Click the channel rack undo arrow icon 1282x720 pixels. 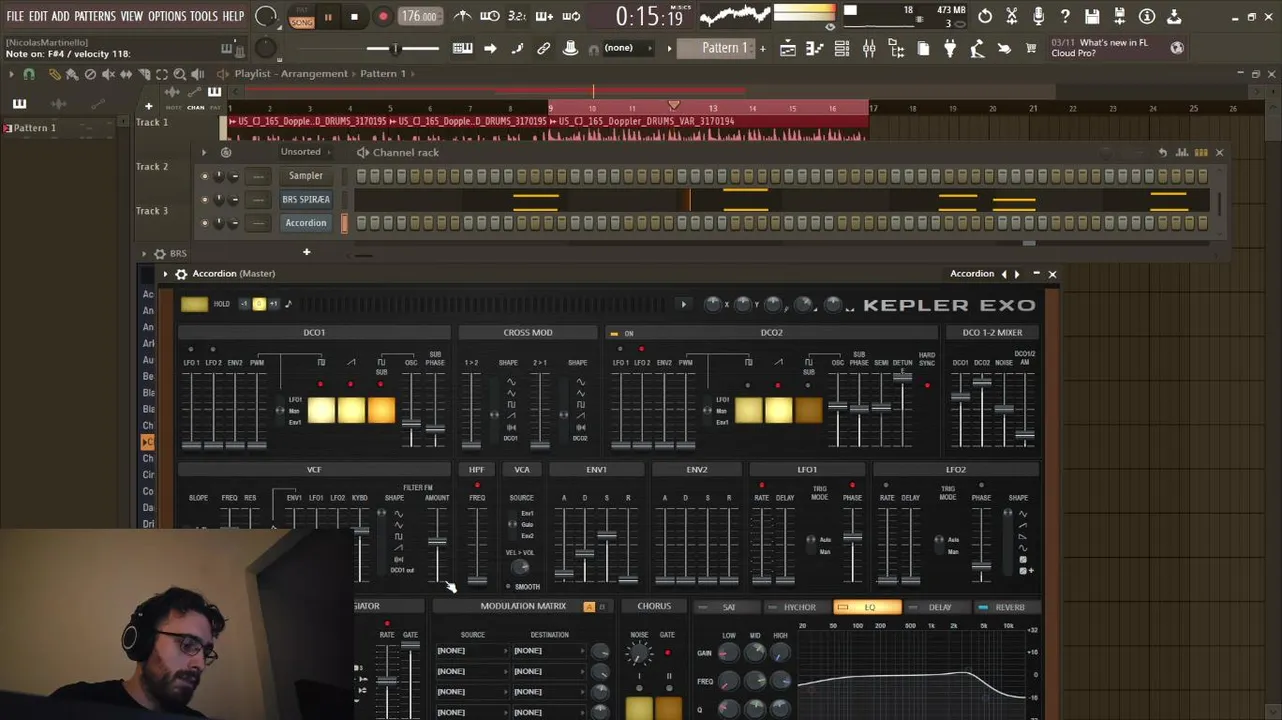tap(1162, 152)
